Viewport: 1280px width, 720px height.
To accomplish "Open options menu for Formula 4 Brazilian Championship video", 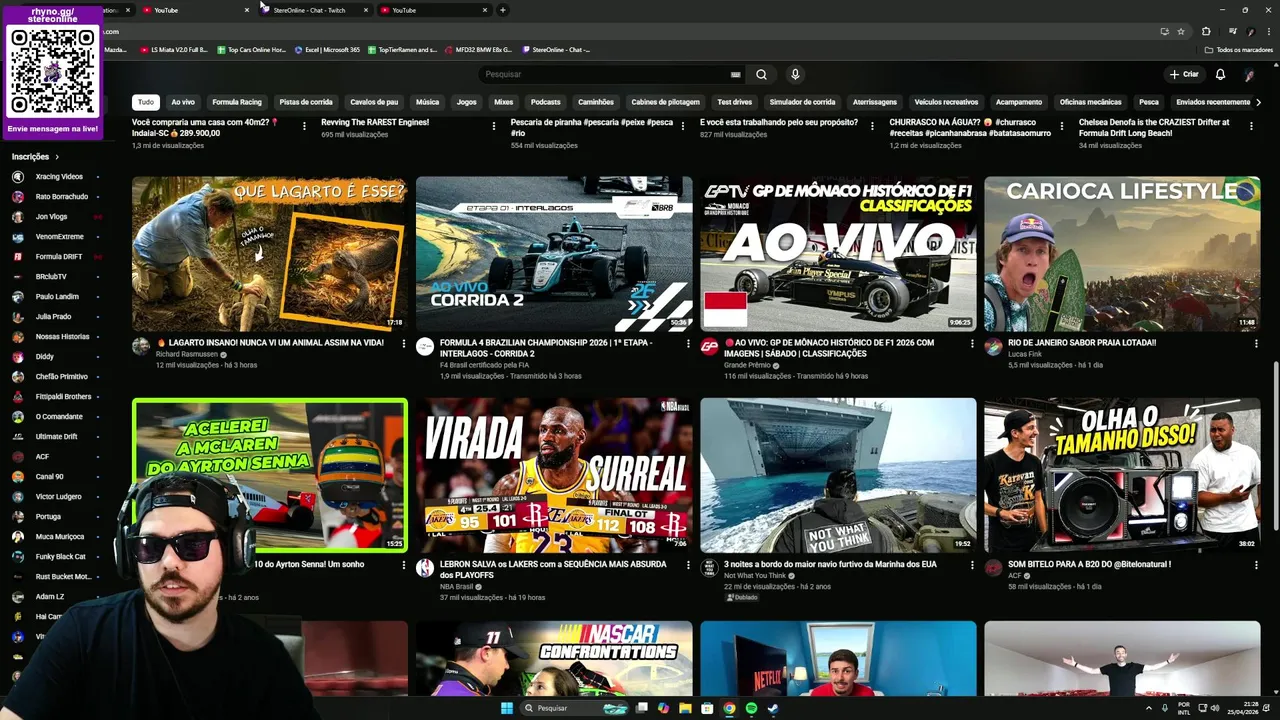I will pos(688,343).
